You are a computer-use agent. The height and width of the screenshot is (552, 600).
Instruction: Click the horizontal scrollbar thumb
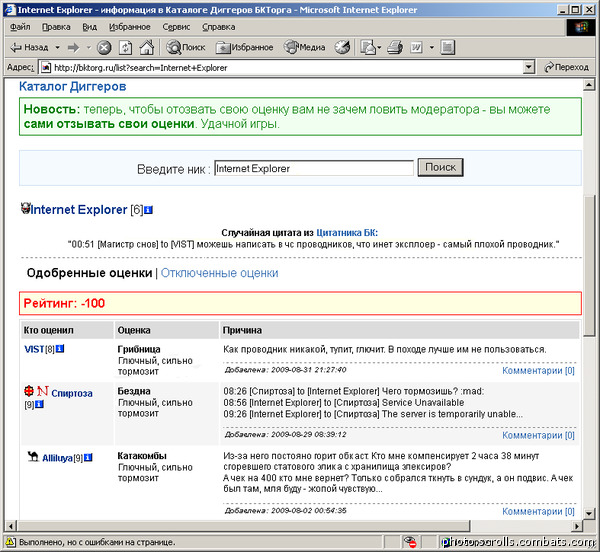(x=243, y=526)
